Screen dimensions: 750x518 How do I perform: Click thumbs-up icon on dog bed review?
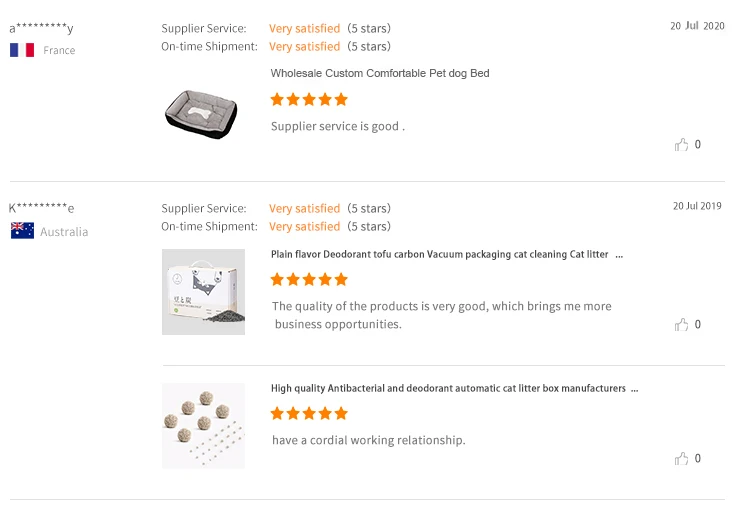tap(682, 145)
